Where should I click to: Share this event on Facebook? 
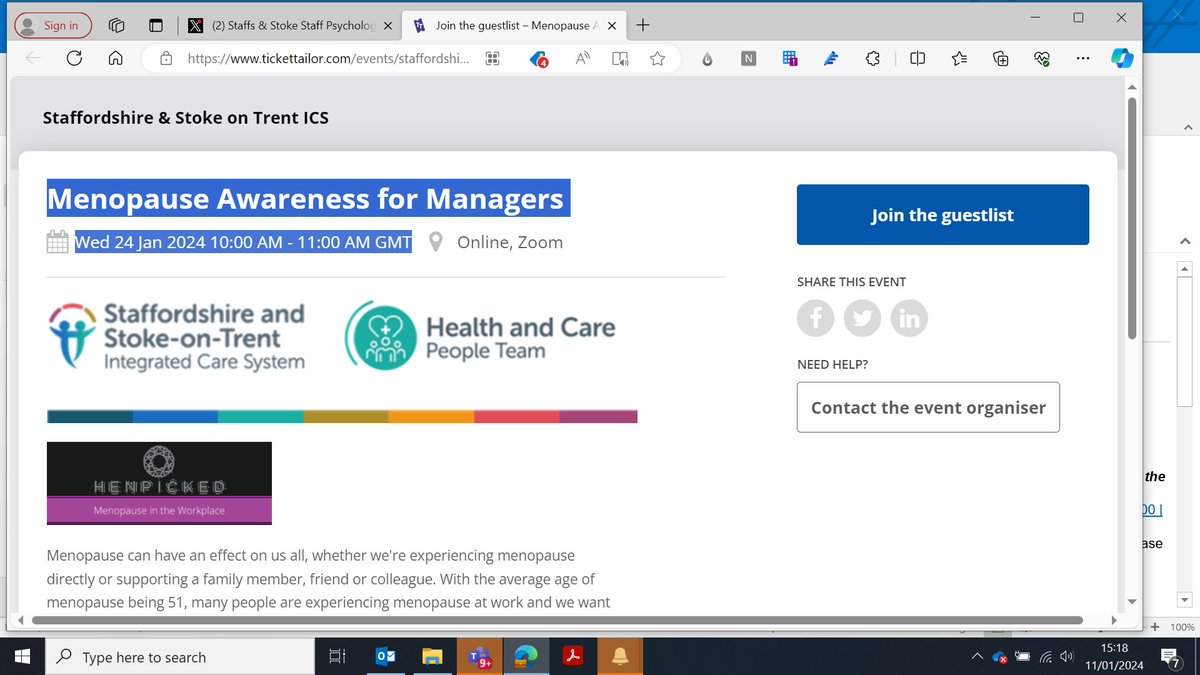click(x=816, y=318)
